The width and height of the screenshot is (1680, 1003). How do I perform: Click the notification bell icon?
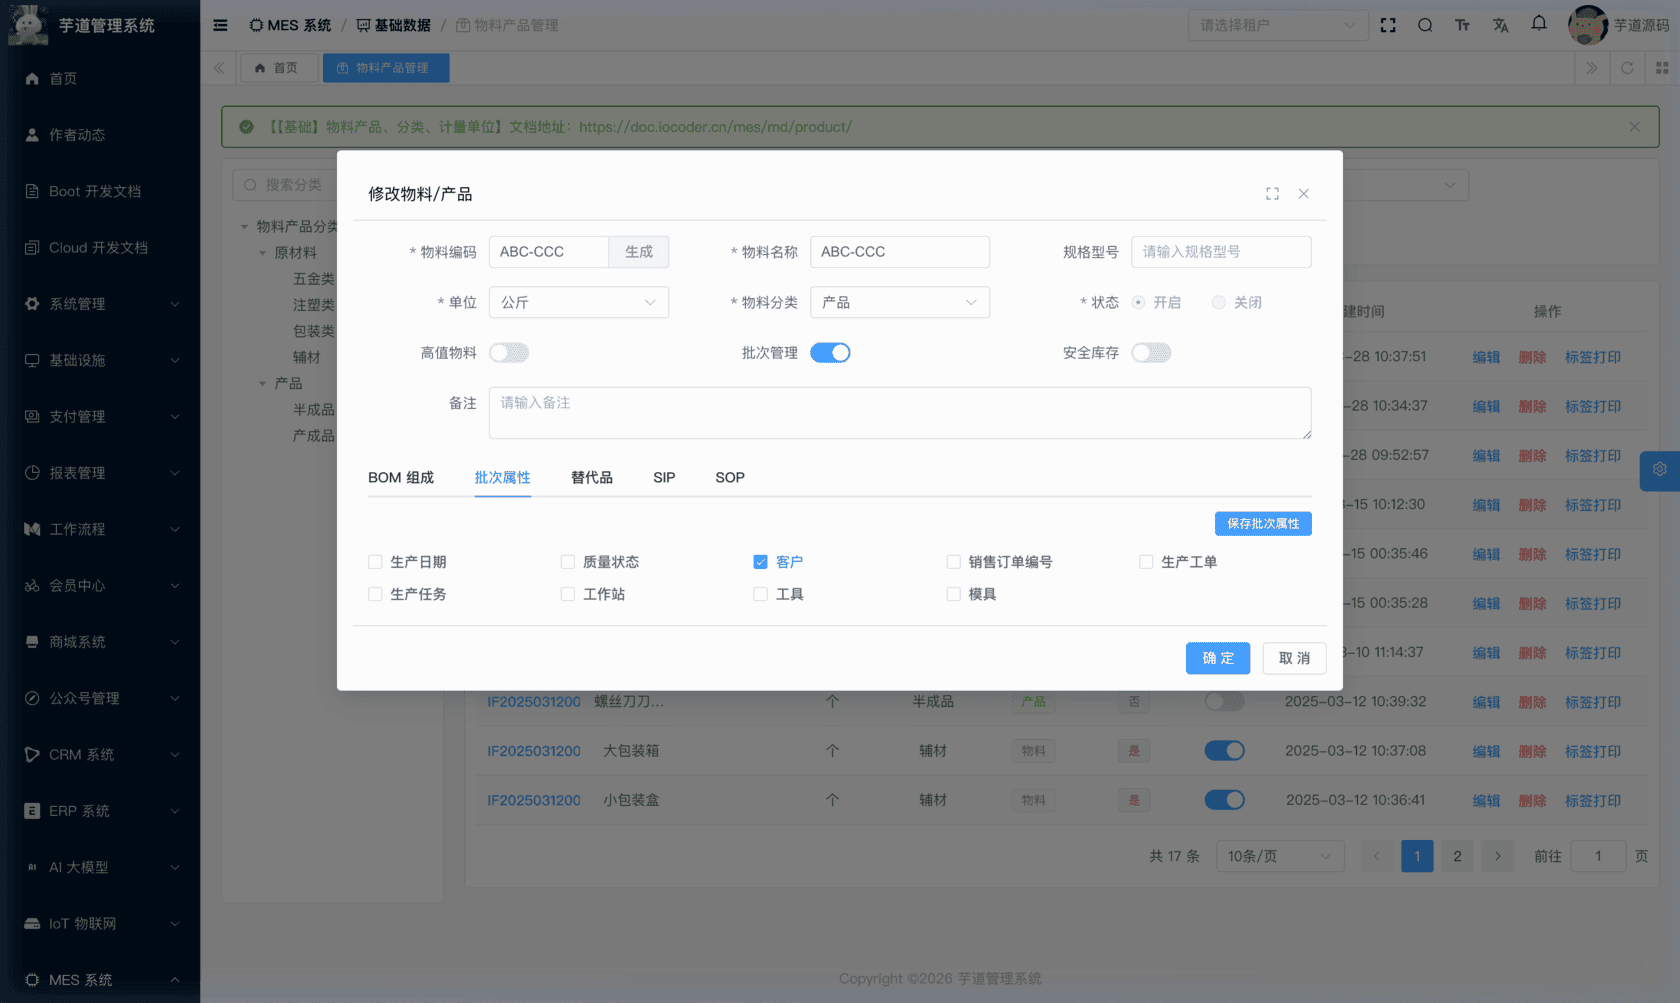point(1539,25)
